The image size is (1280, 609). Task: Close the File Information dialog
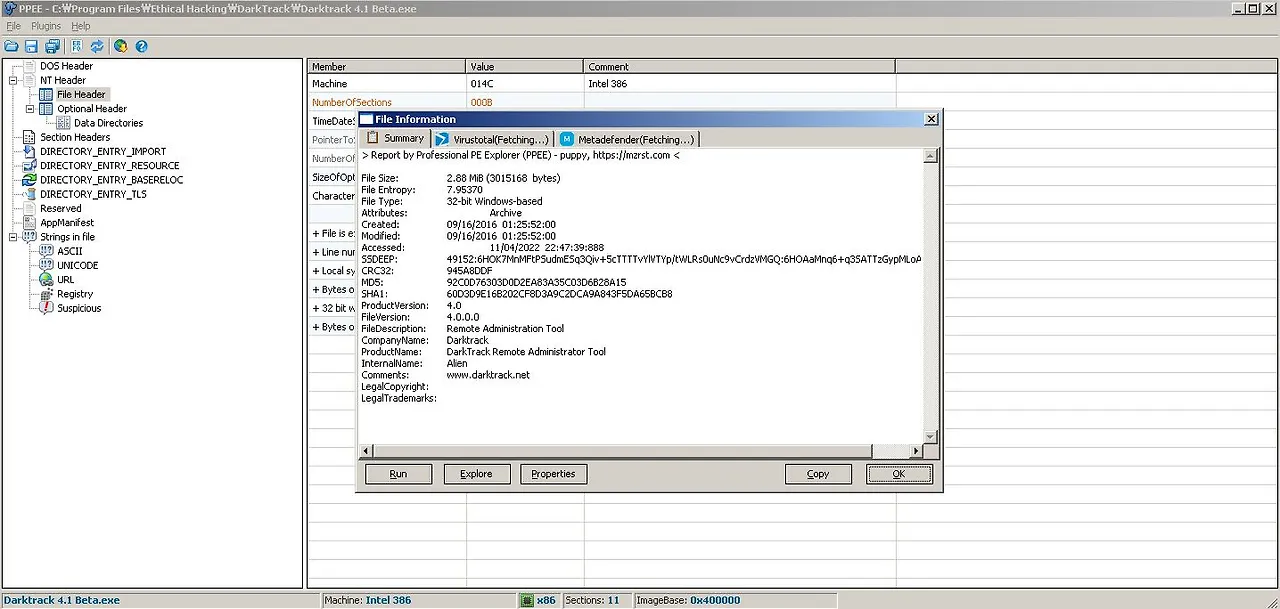(x=931, y=119)
